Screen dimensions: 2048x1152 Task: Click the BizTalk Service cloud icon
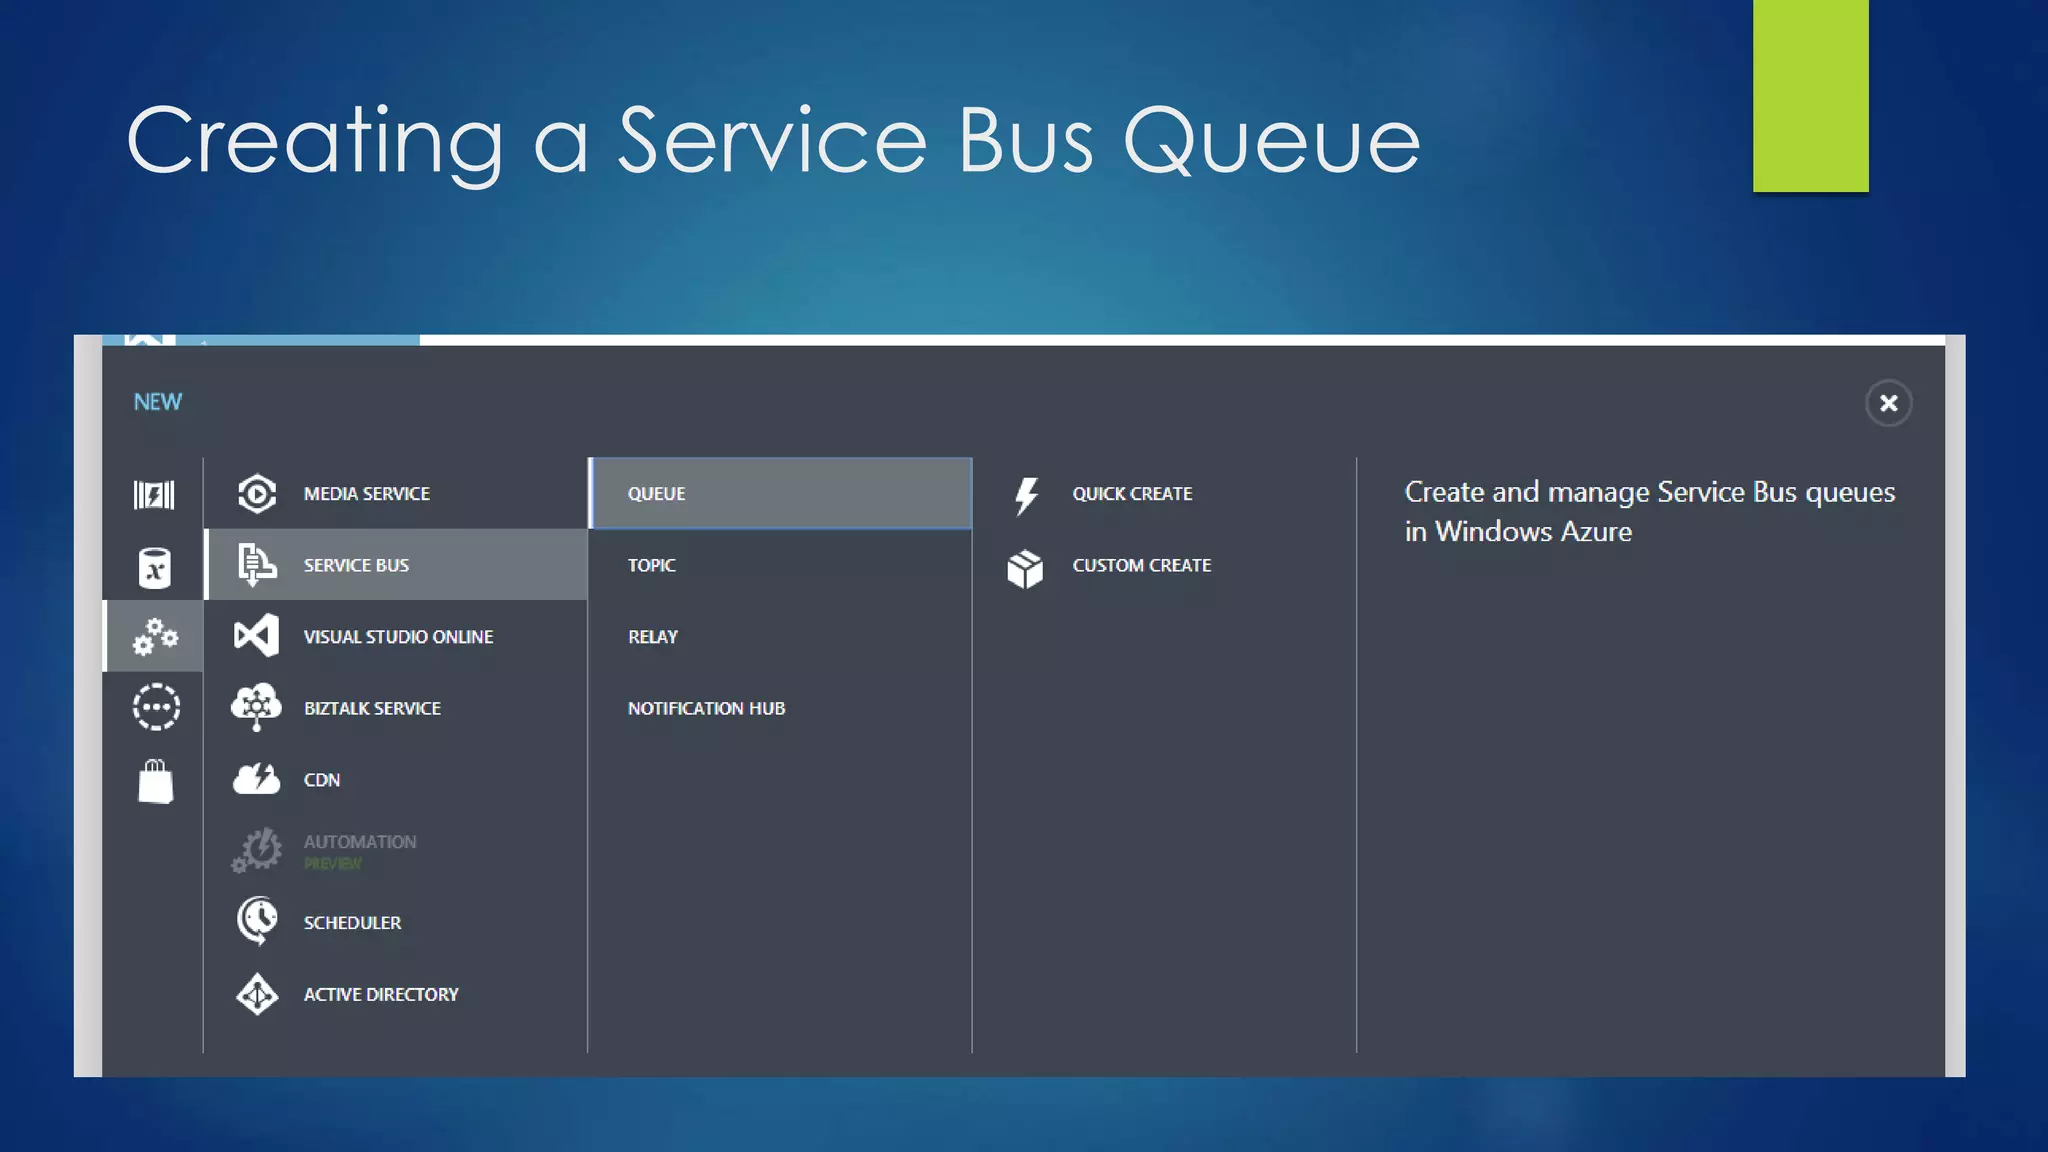pos(257,707)
